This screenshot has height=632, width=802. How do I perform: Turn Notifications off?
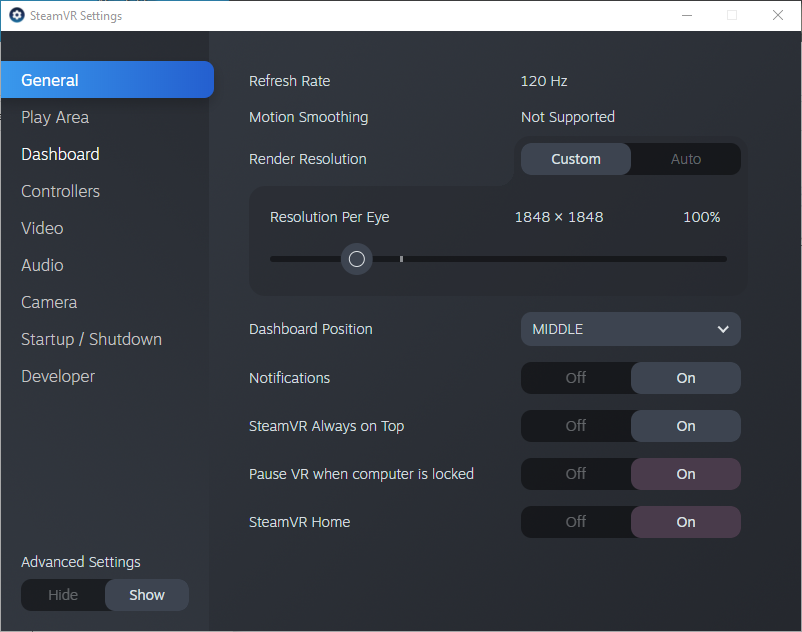pyautogui.click(x=576, y=378)
